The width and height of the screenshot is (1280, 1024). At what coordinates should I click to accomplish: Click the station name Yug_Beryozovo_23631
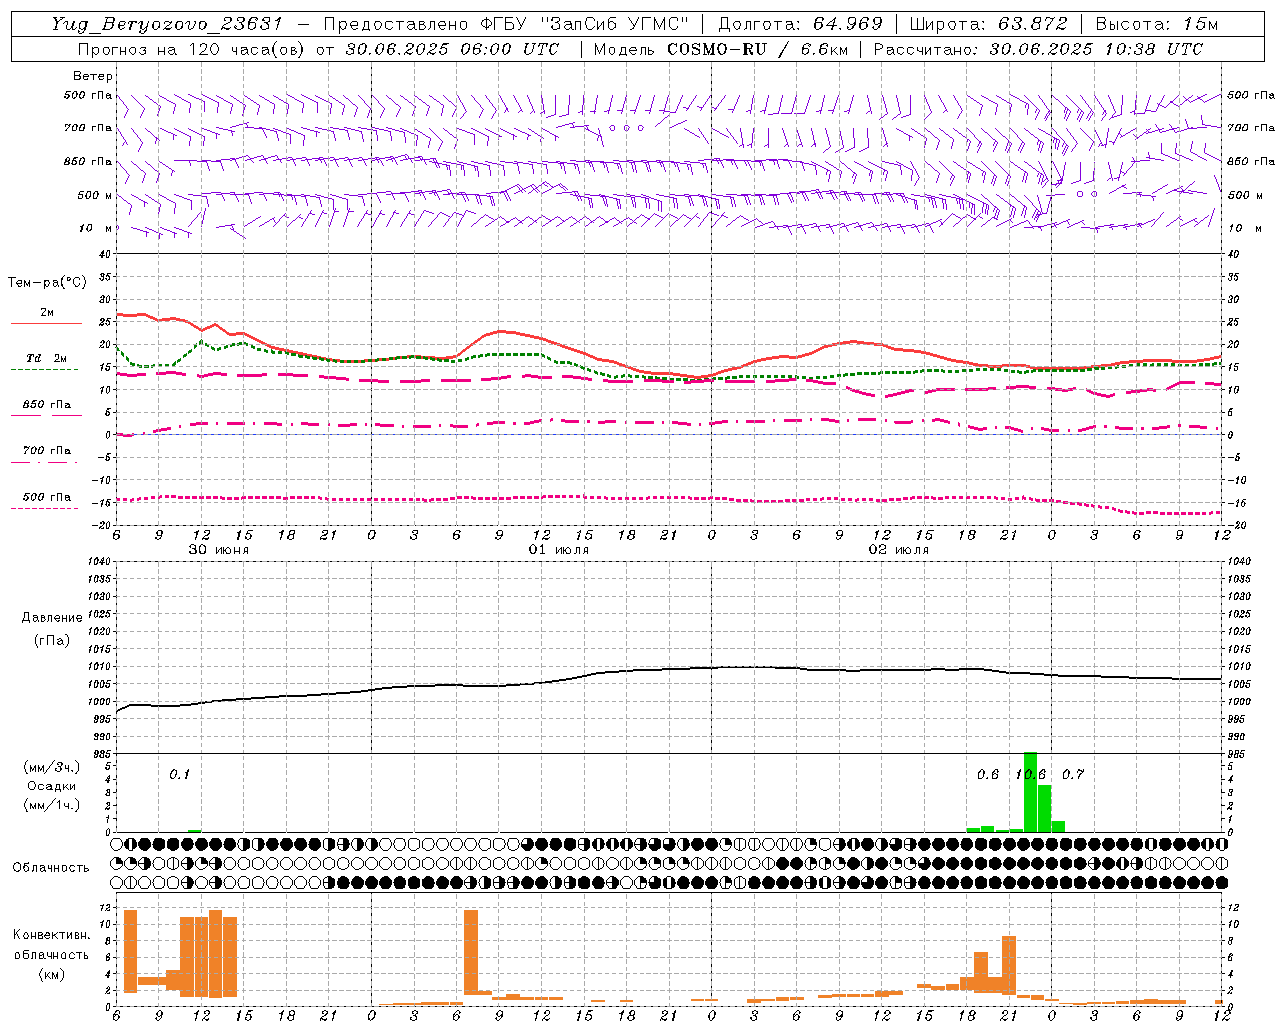point(167,24)
